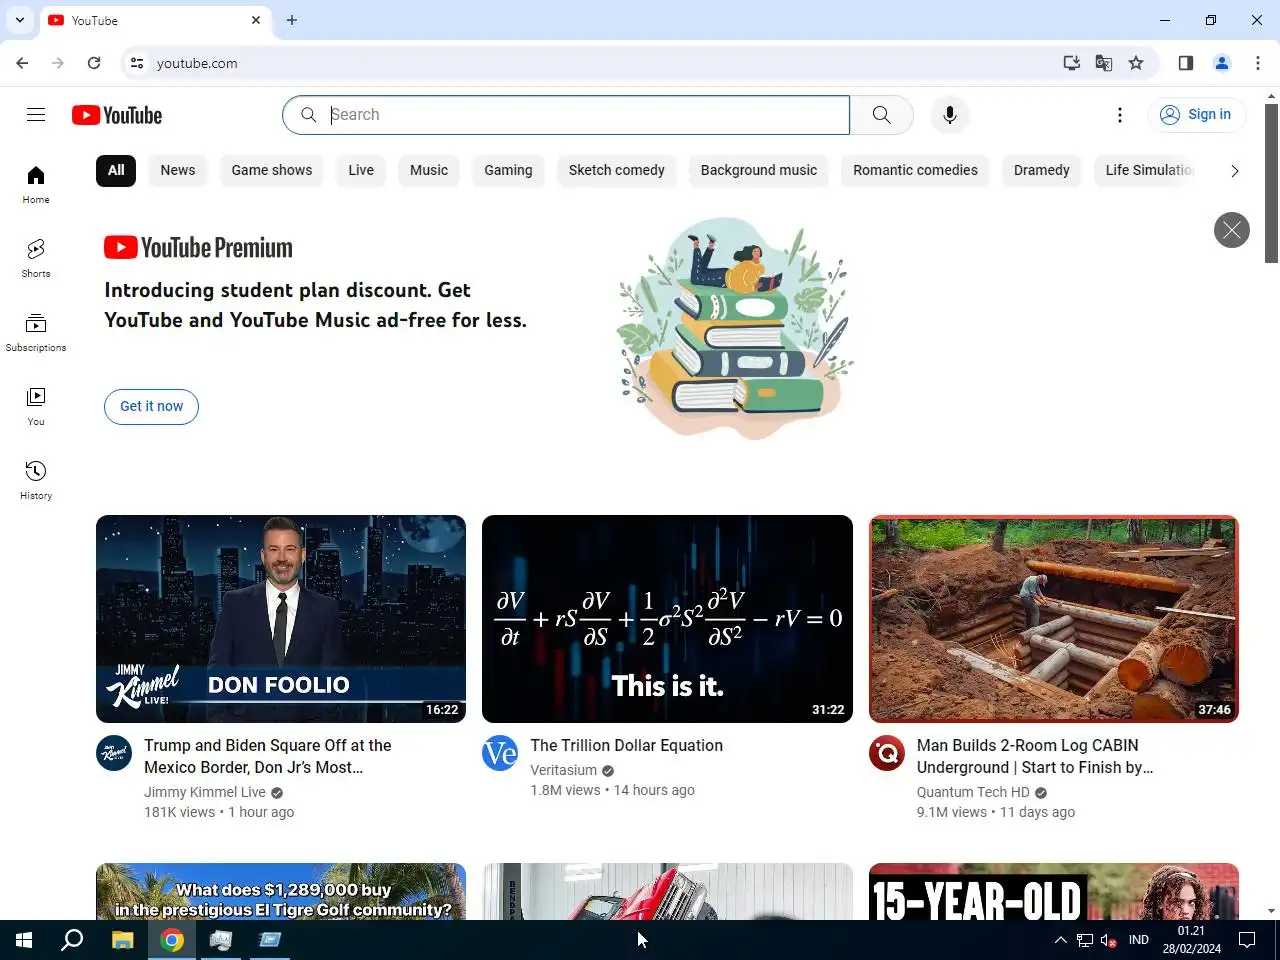This screenshot has width=1280, height=960.
Task: Show next category chips arrow
Action: [1235, 171]
